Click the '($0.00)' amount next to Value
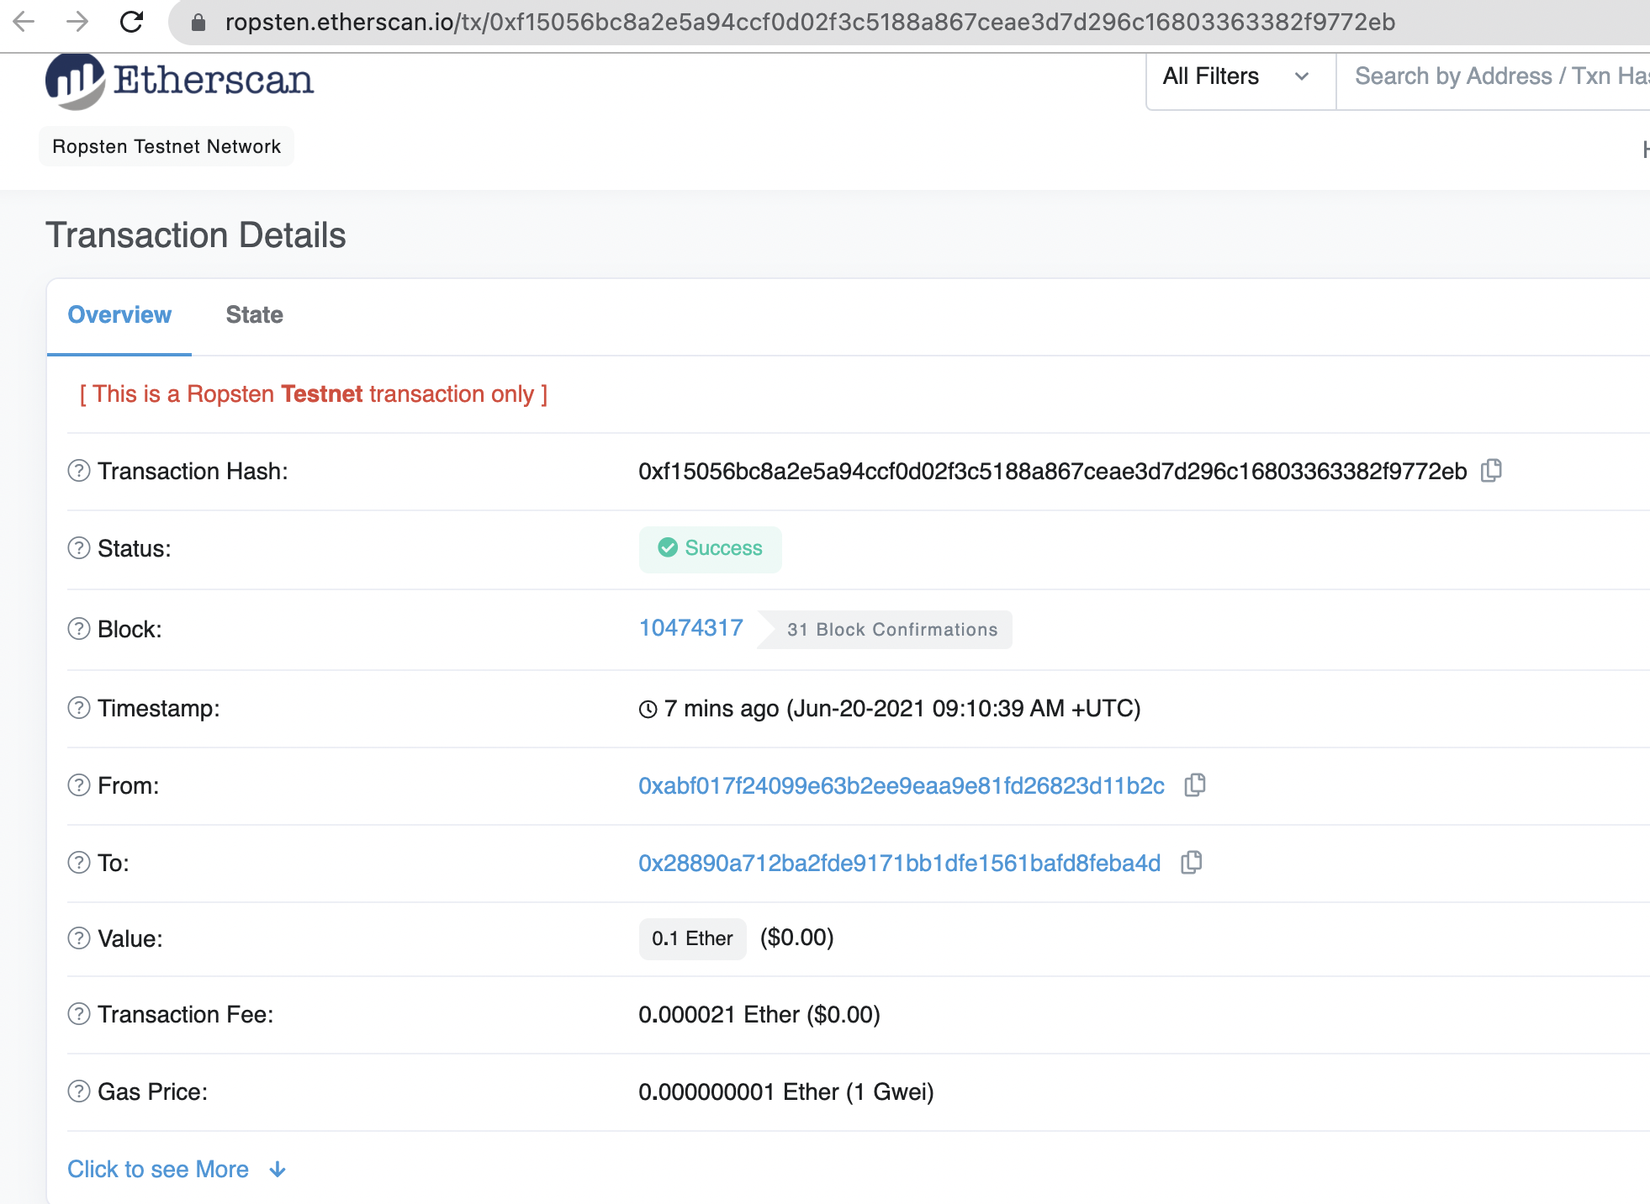The width and height of the screenshot is (1650, 1204). 797,937
